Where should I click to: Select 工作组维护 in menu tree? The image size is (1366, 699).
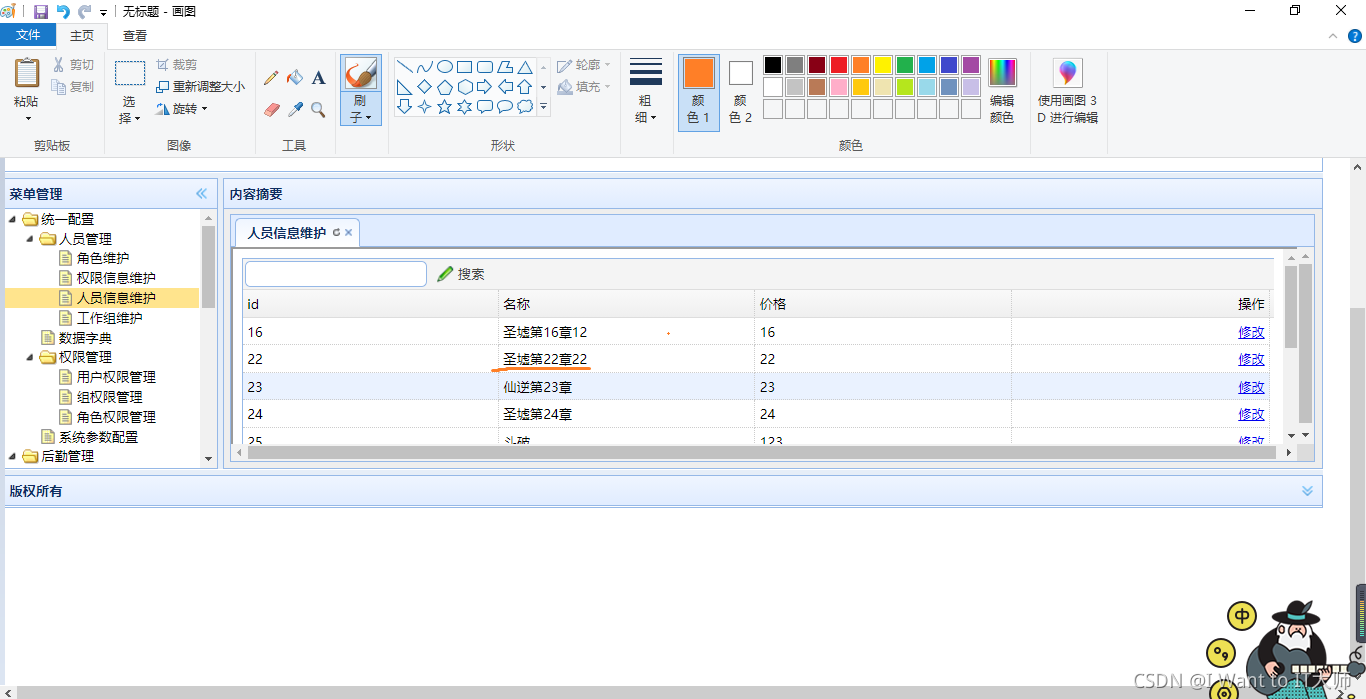click(x=109, y=318)
